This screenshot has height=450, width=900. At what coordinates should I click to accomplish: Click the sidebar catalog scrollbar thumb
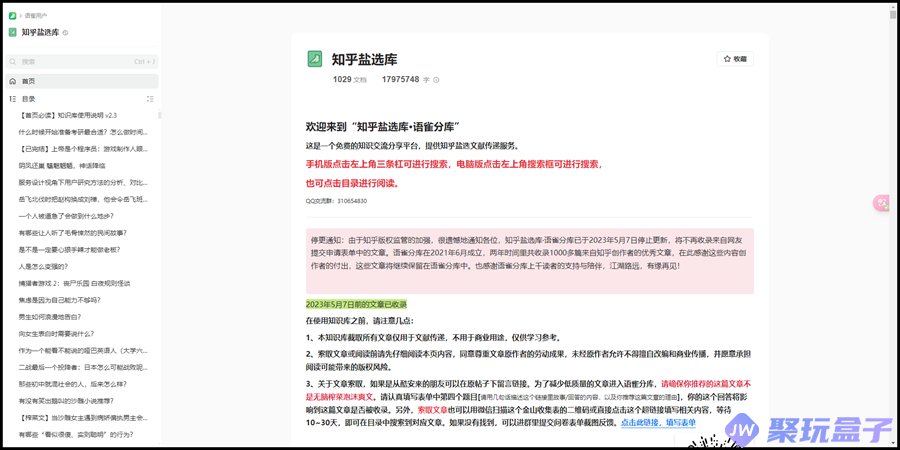[160, 115]
